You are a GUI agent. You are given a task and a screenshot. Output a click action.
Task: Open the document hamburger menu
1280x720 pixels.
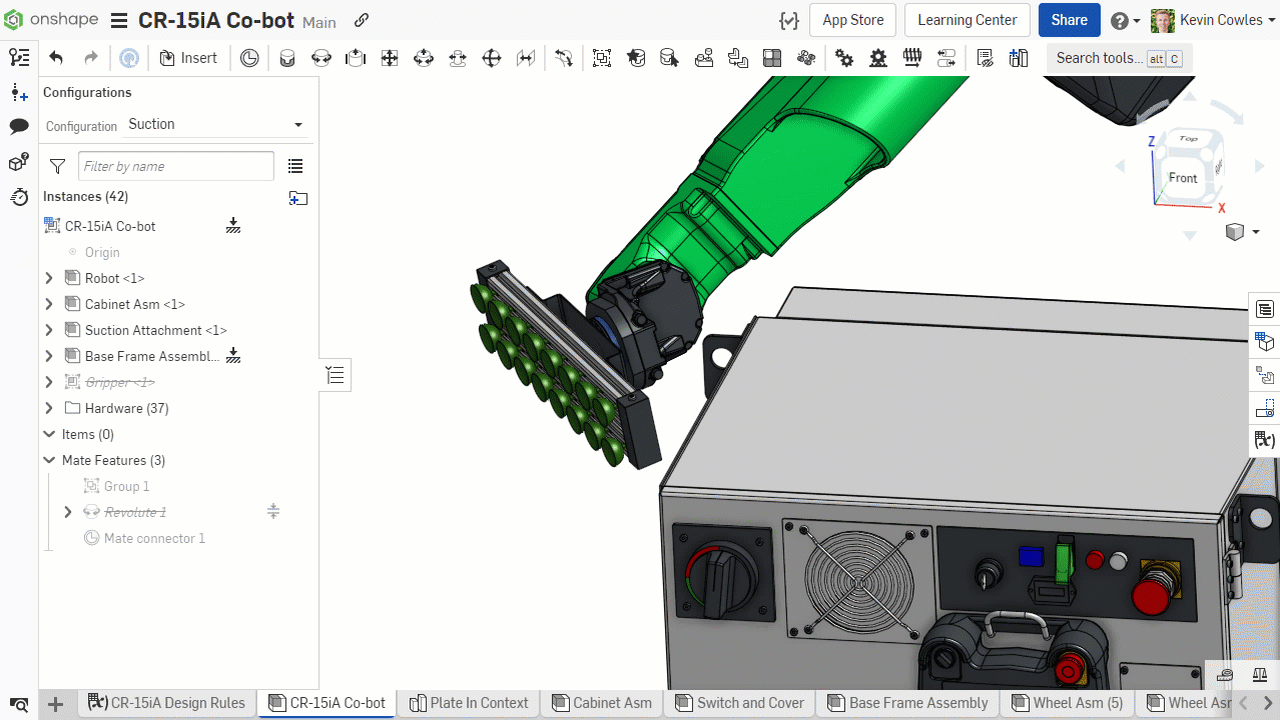[x=119, y=21]
